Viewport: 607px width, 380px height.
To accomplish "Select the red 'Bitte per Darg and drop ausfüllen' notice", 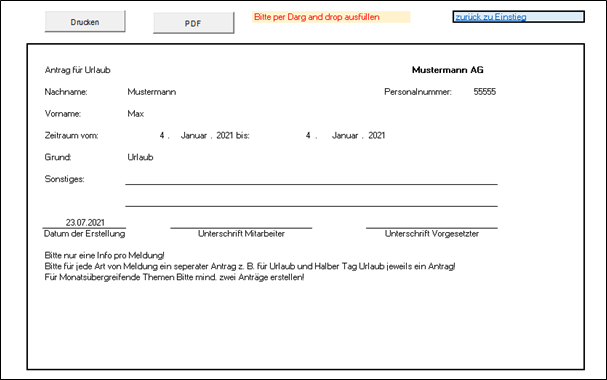I will 331,17.
